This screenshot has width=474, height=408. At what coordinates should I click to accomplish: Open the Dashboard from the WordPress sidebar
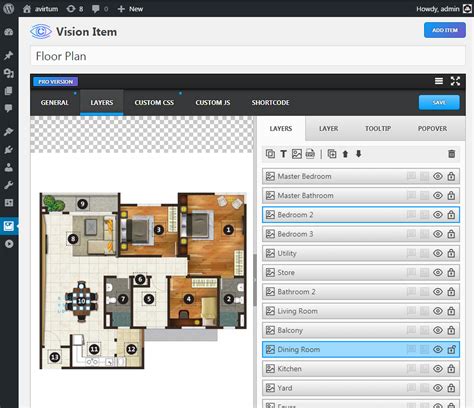pos(9,32)
